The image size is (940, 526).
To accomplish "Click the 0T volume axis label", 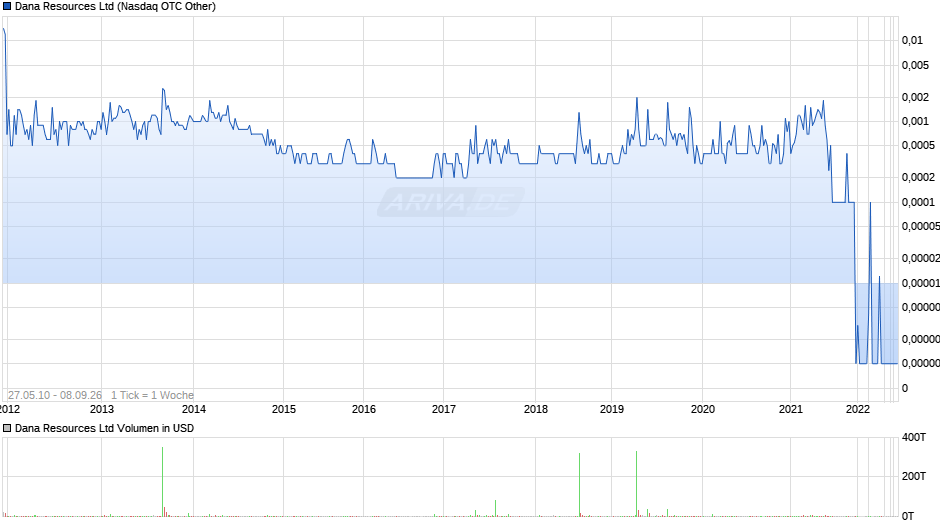I will (908, 516).
